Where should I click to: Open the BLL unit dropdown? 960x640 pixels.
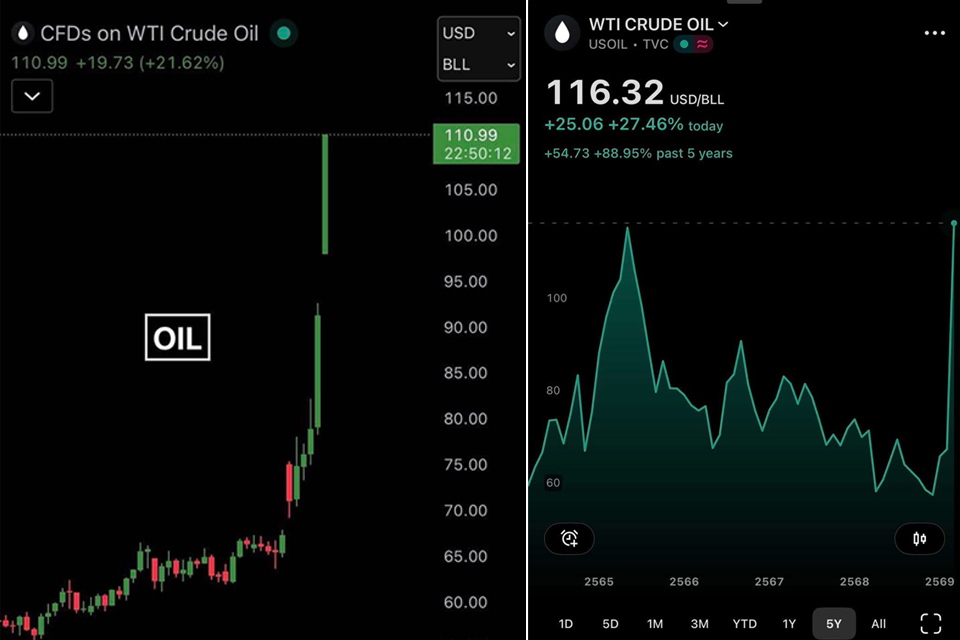pos(479,65)
